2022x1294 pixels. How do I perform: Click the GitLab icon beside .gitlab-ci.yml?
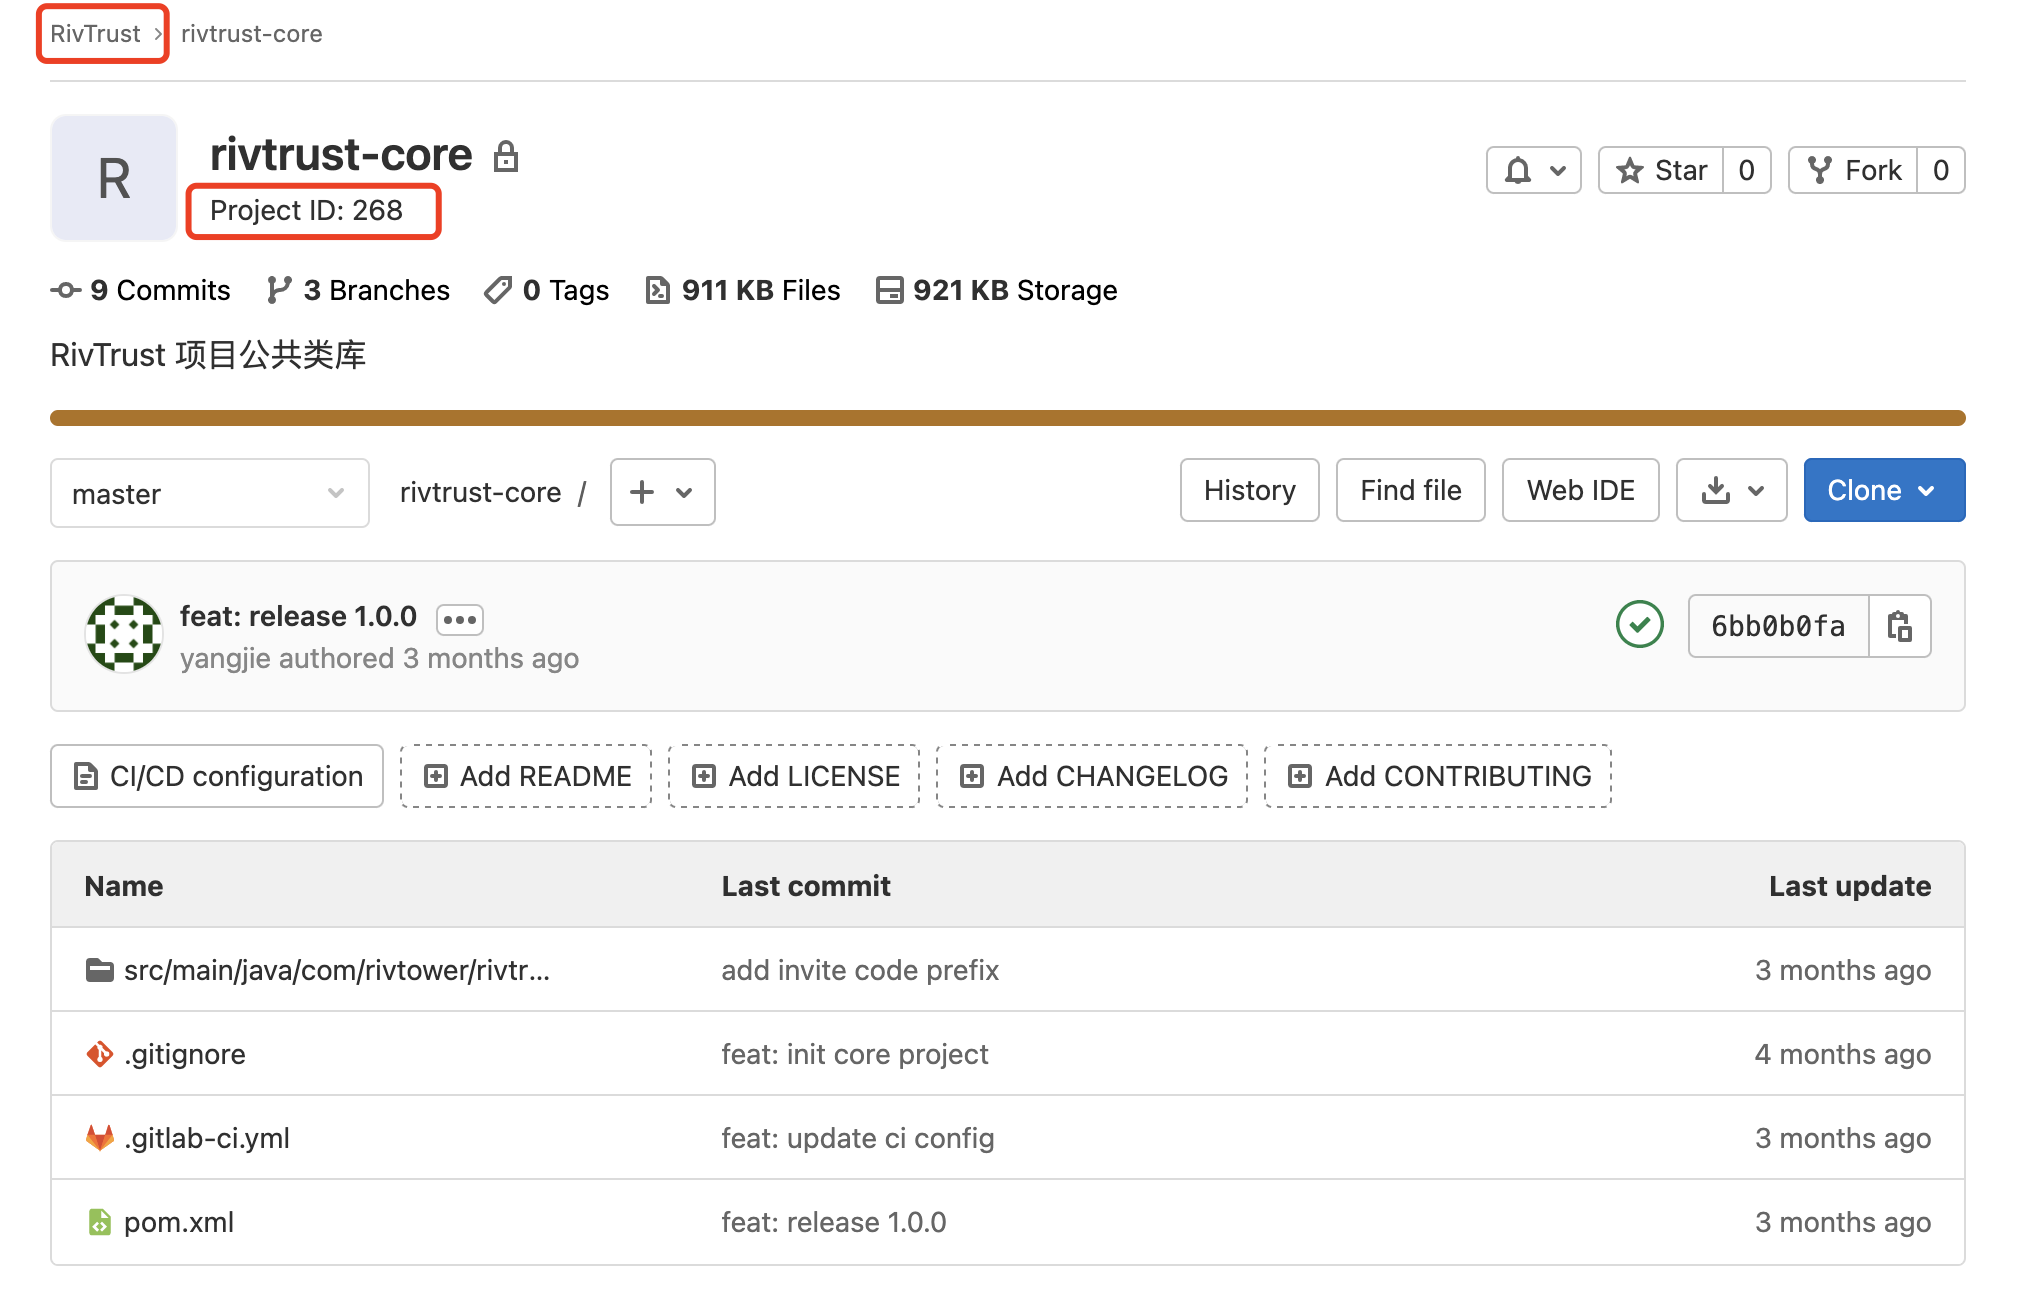98,1137
